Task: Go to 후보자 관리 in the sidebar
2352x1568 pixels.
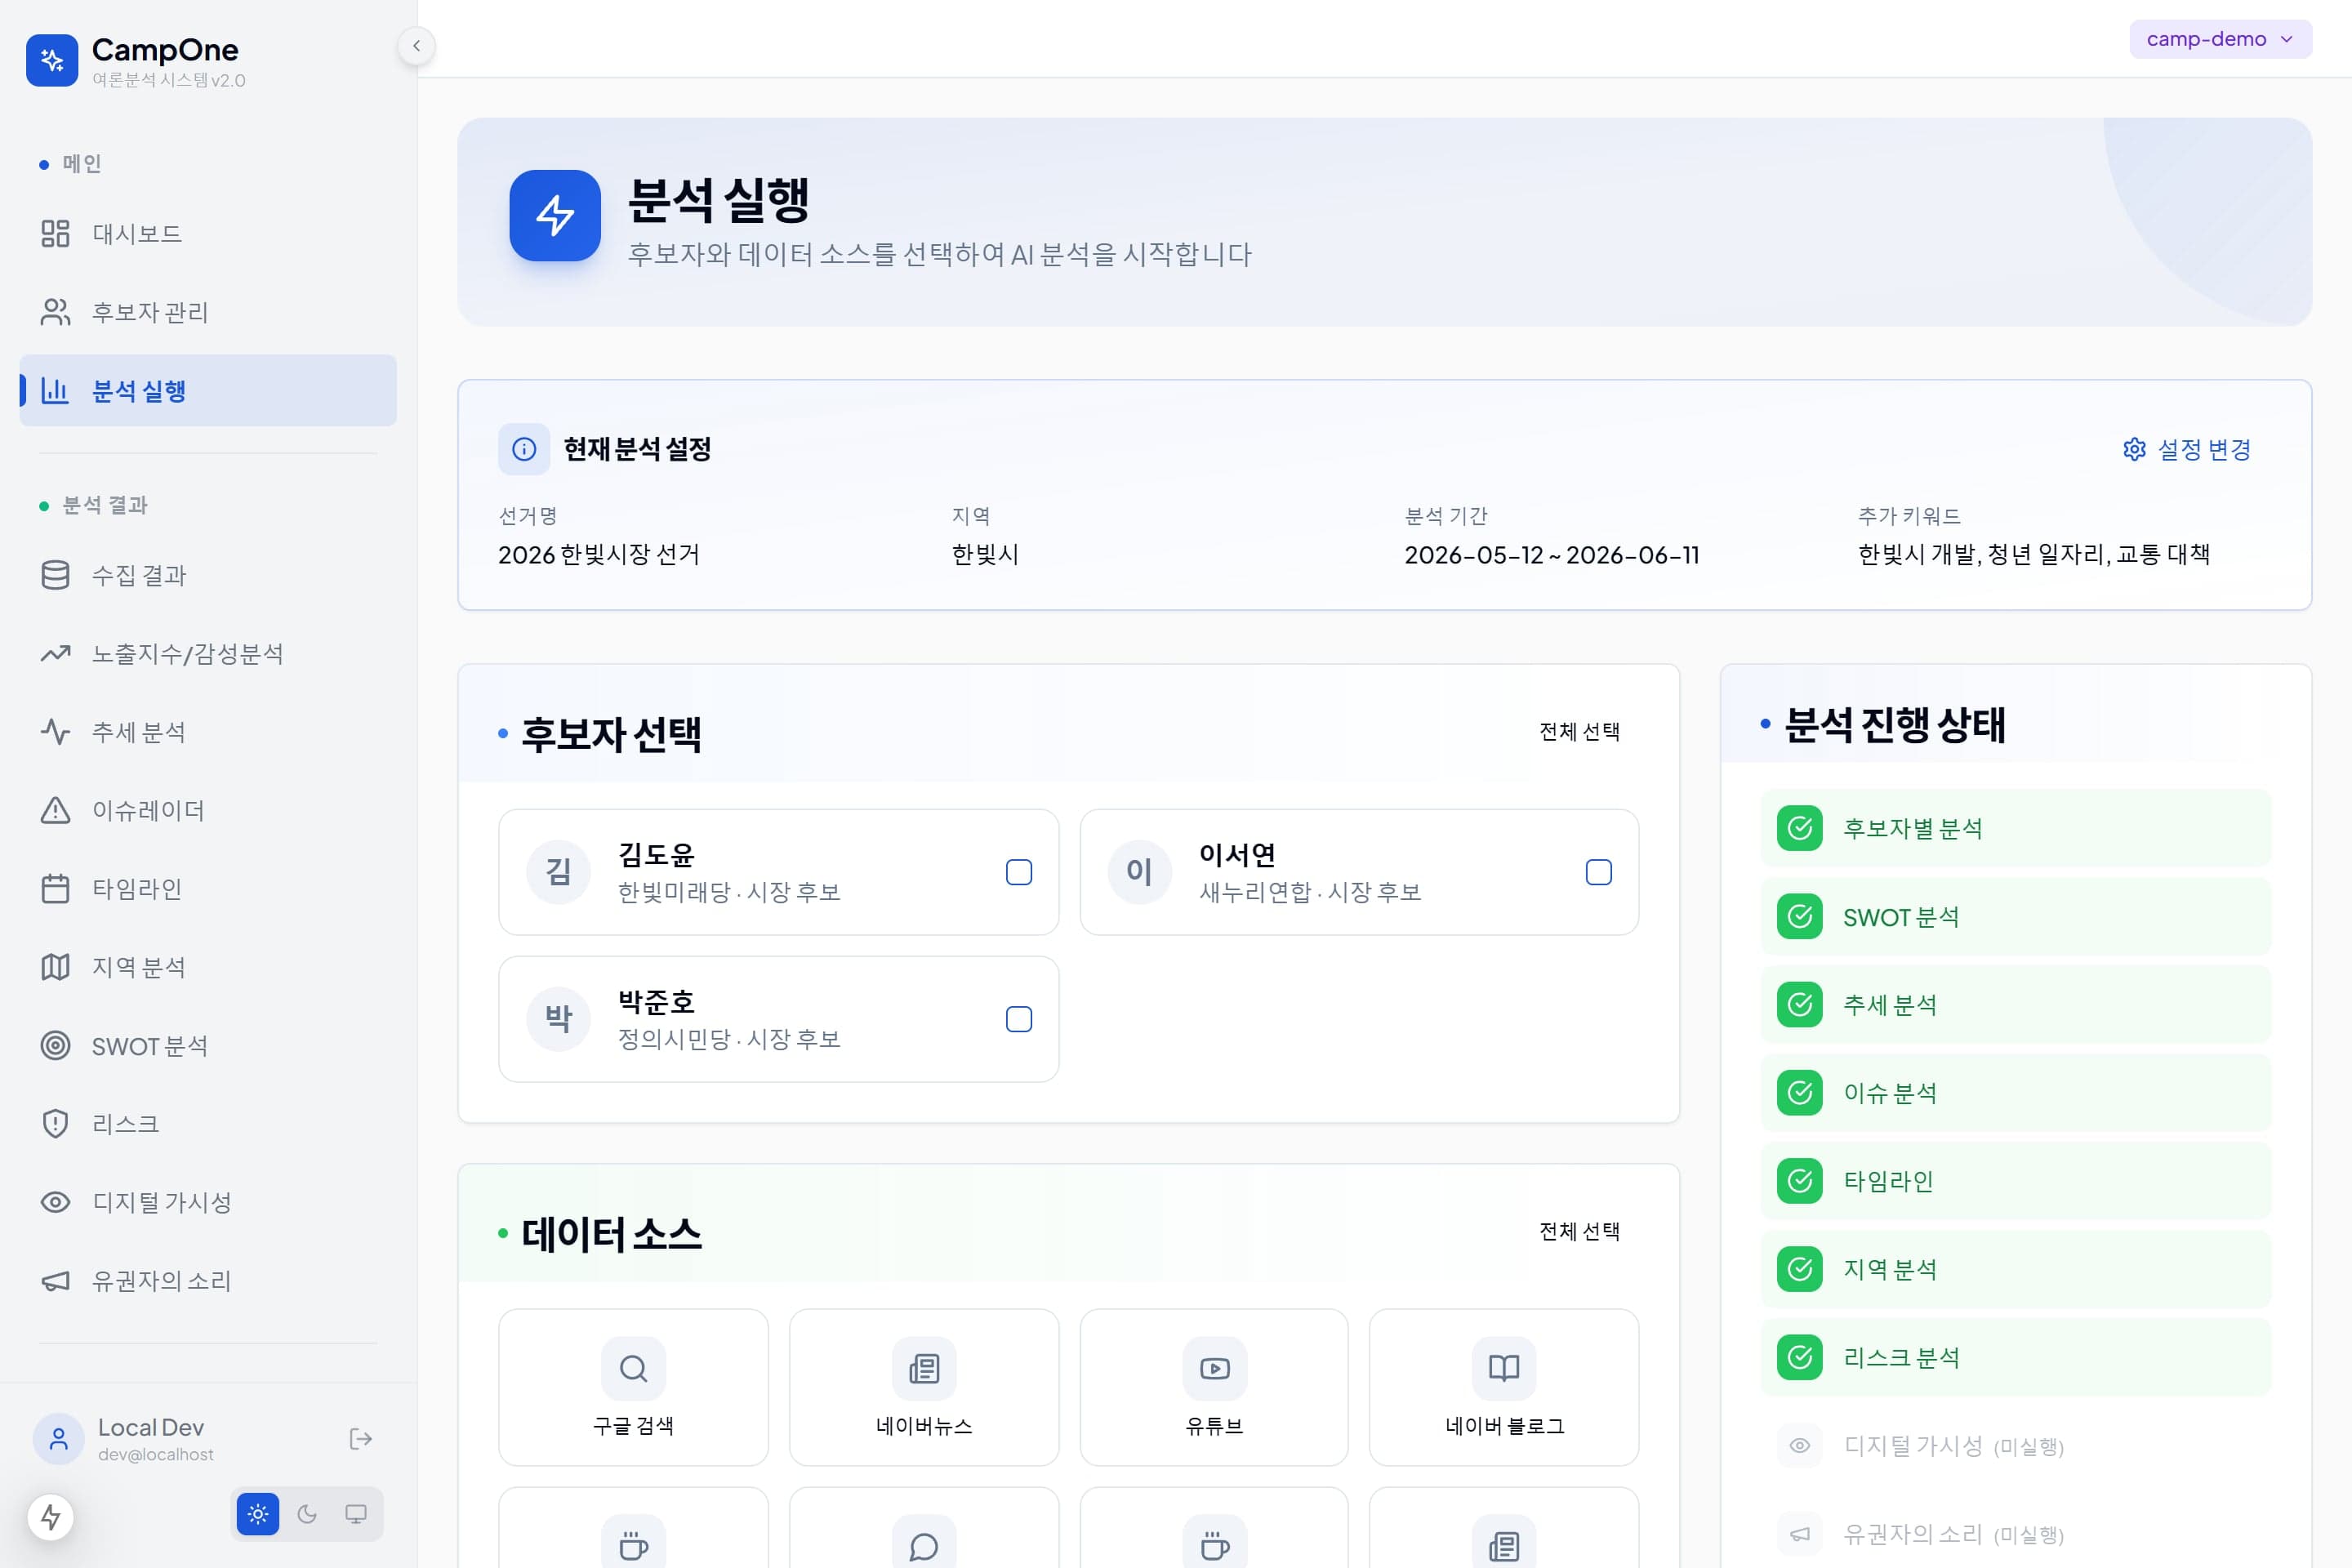Action: coord(208,312)
